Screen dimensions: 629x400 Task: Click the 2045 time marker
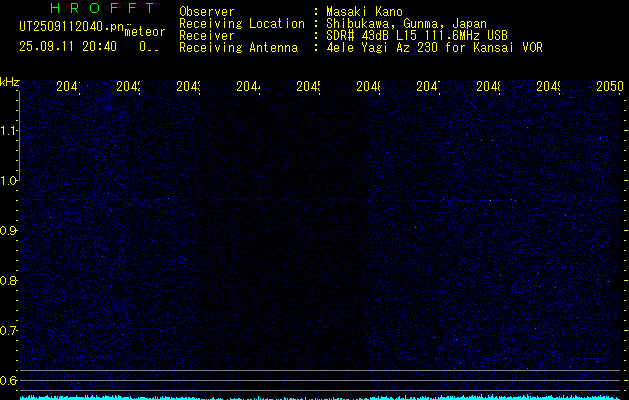tap(308, 86)
